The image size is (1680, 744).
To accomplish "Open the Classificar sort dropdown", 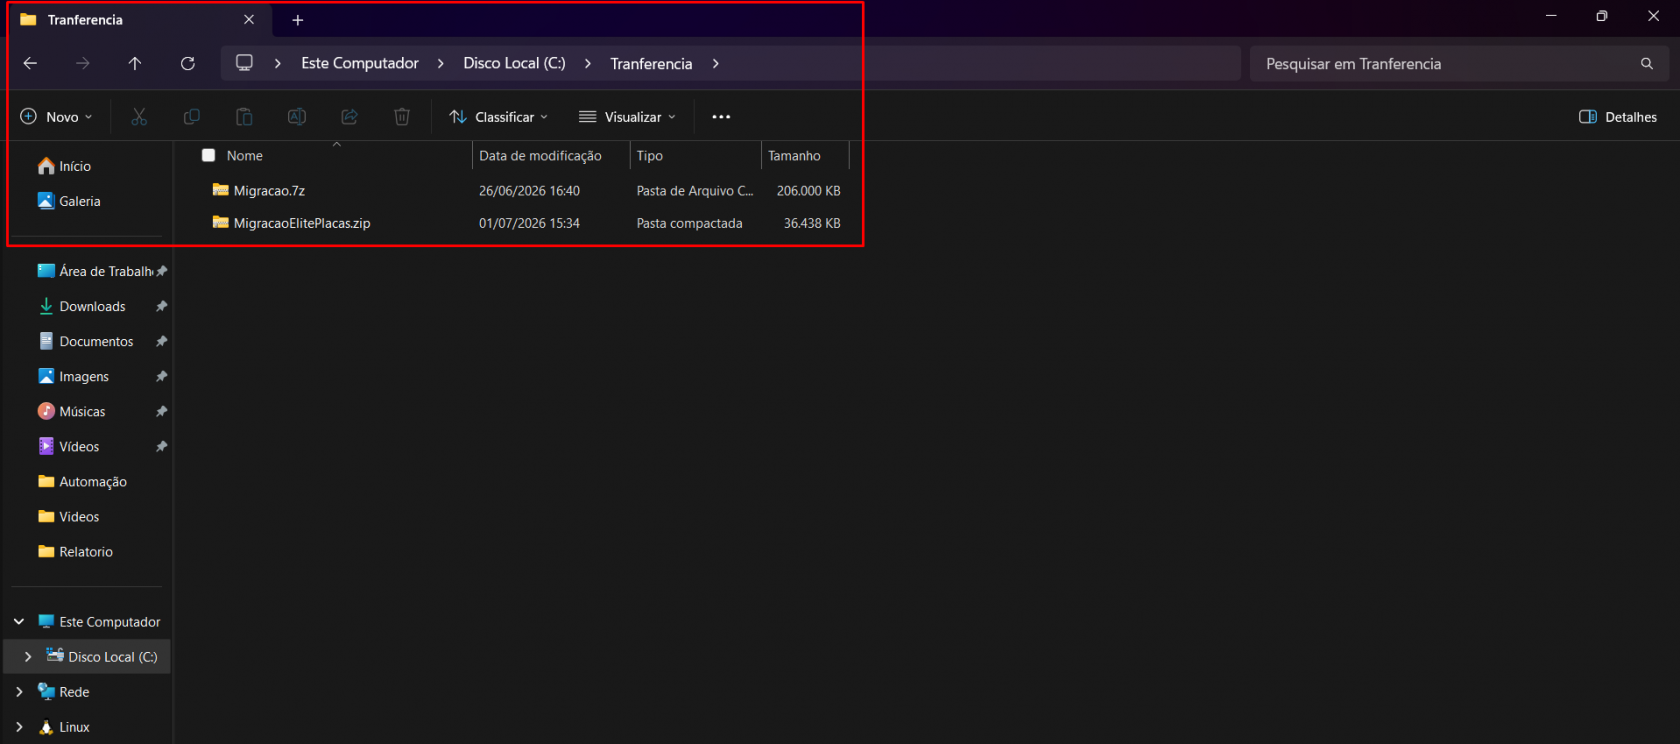I will [499, 117].
